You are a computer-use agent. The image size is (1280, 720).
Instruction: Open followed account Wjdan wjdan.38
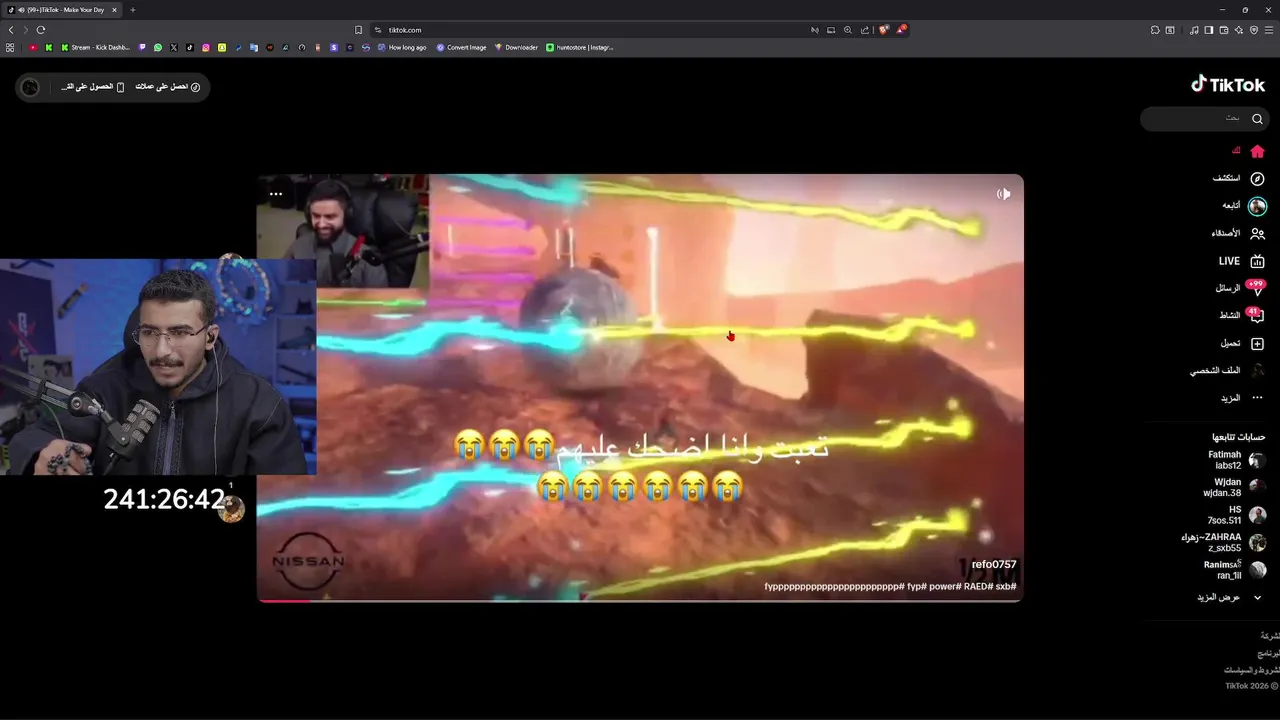1235,487
